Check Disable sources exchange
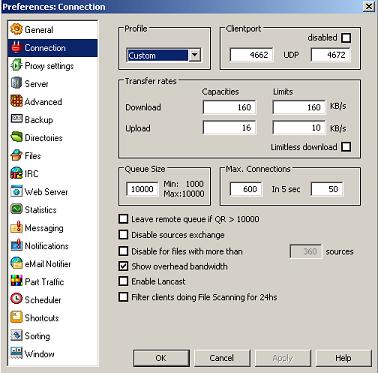Image resolution: width=378 pixels, height=373 pixels. pos(123,235)
